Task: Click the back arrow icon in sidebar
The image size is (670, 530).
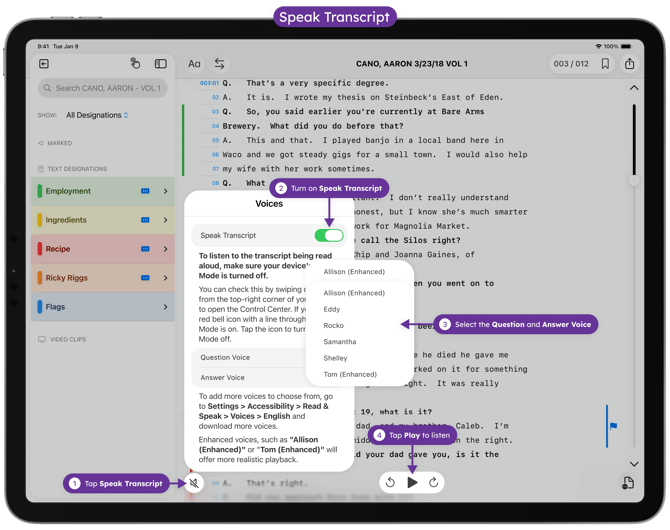Action: pos(44,64)
